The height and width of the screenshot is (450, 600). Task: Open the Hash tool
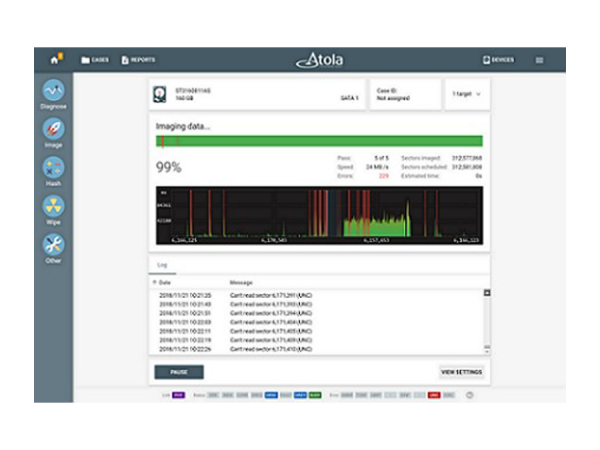[x=53, y=168]
